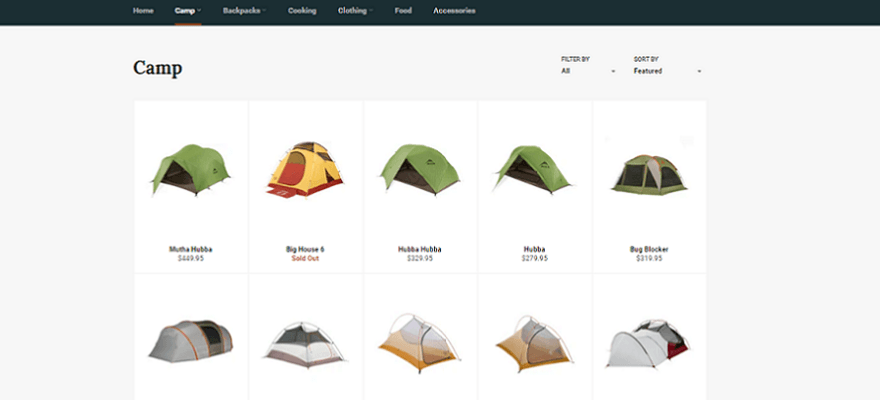This screenshot has width=880, height=400.
Task: Open the Mutha Hubba tent image
Action: [x=191, y=170]
